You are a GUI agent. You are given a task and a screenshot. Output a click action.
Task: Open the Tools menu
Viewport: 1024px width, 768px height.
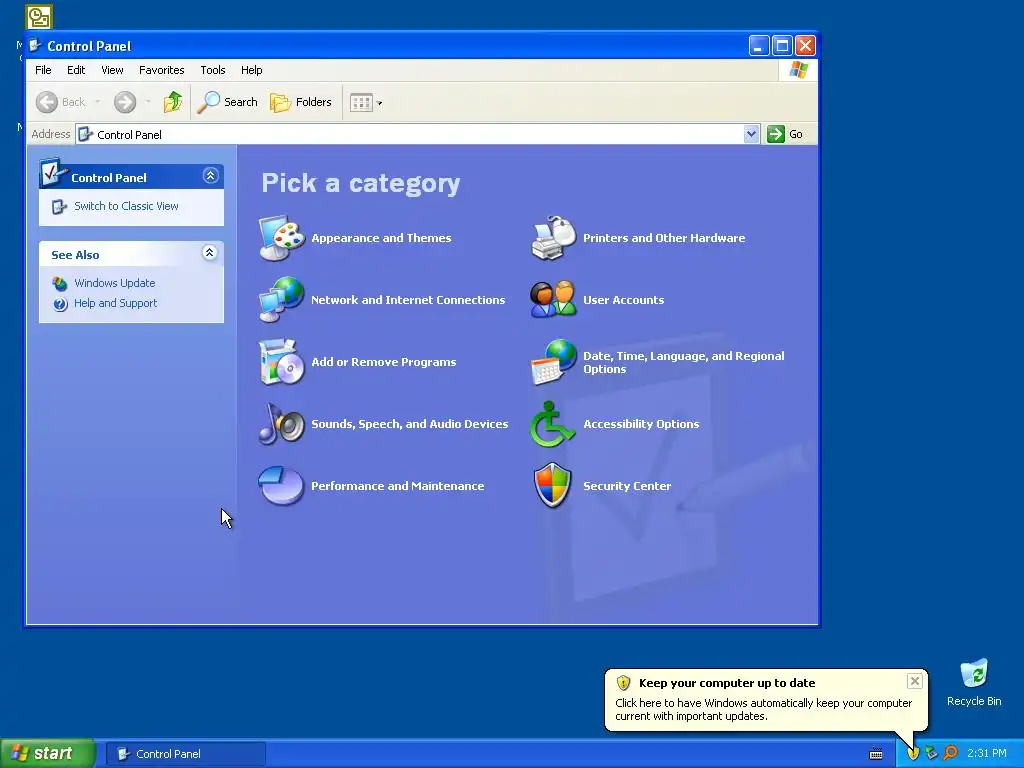213,70
